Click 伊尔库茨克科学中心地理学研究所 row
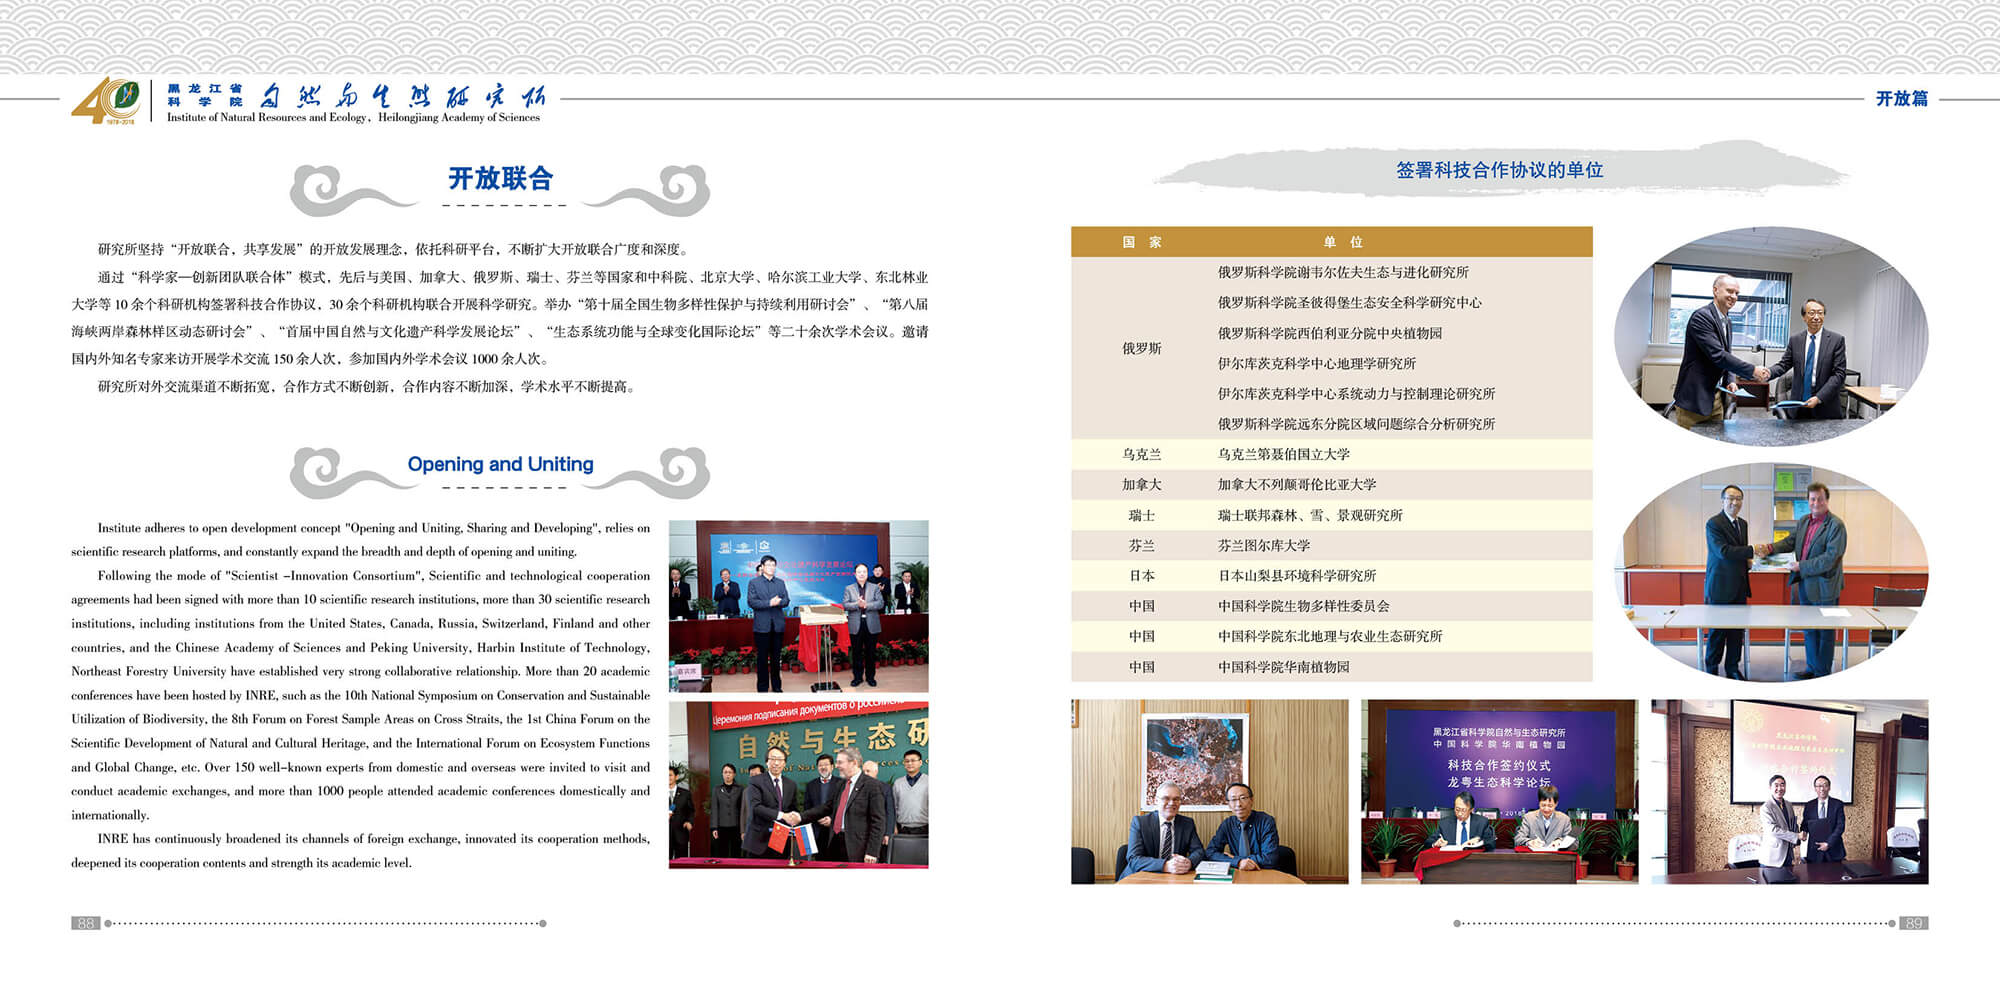Image resolution: width=2000 pixels, height=1000 pixels. click(x=1316, y=363)
